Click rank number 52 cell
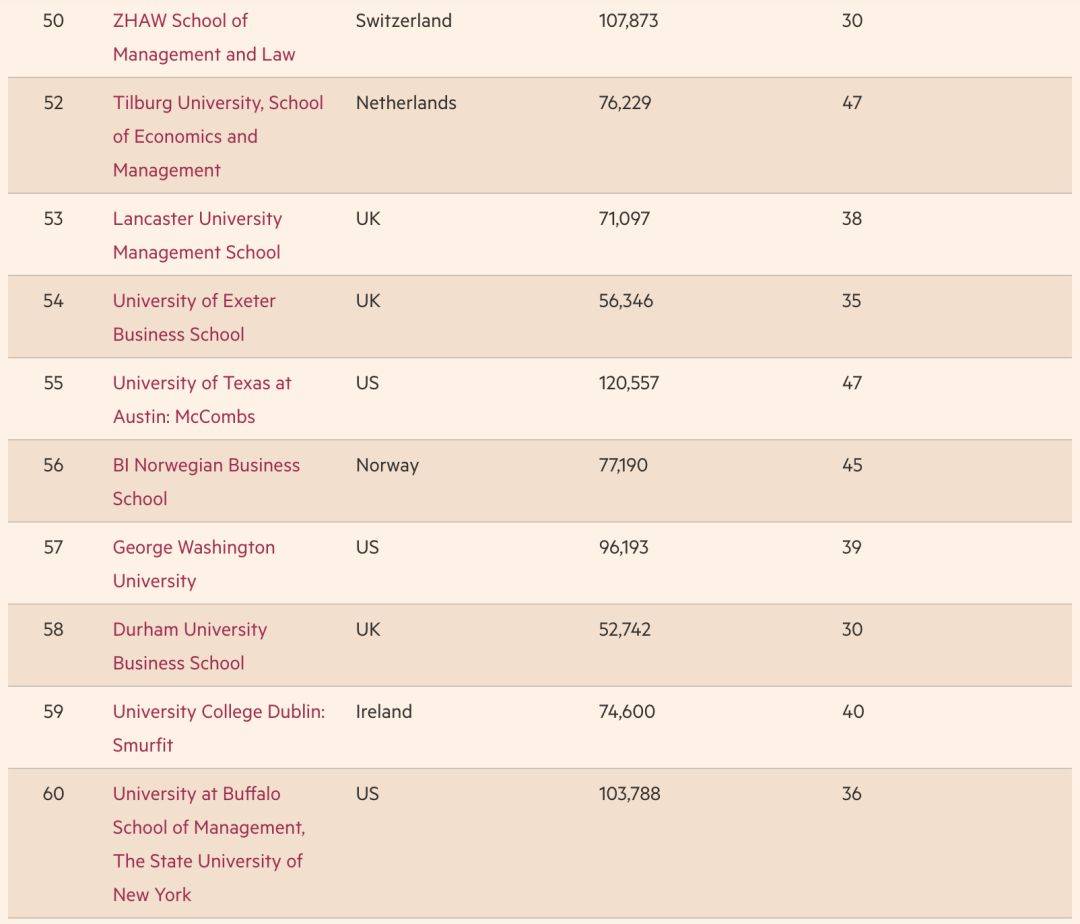Image resolution: width=1080 pixels, height=924 pixels. click(53, 103)
